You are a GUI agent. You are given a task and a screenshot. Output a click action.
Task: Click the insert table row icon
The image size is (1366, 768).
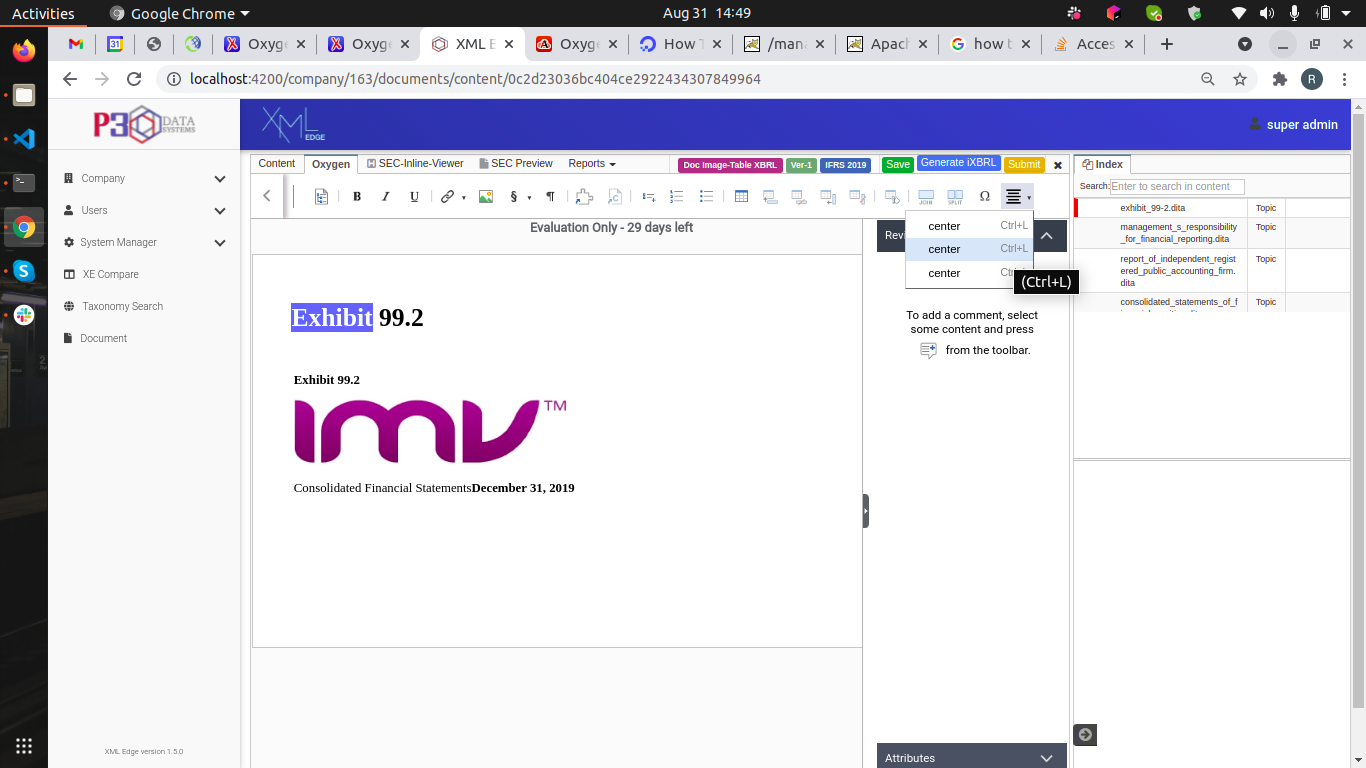[x=770, y=196]
